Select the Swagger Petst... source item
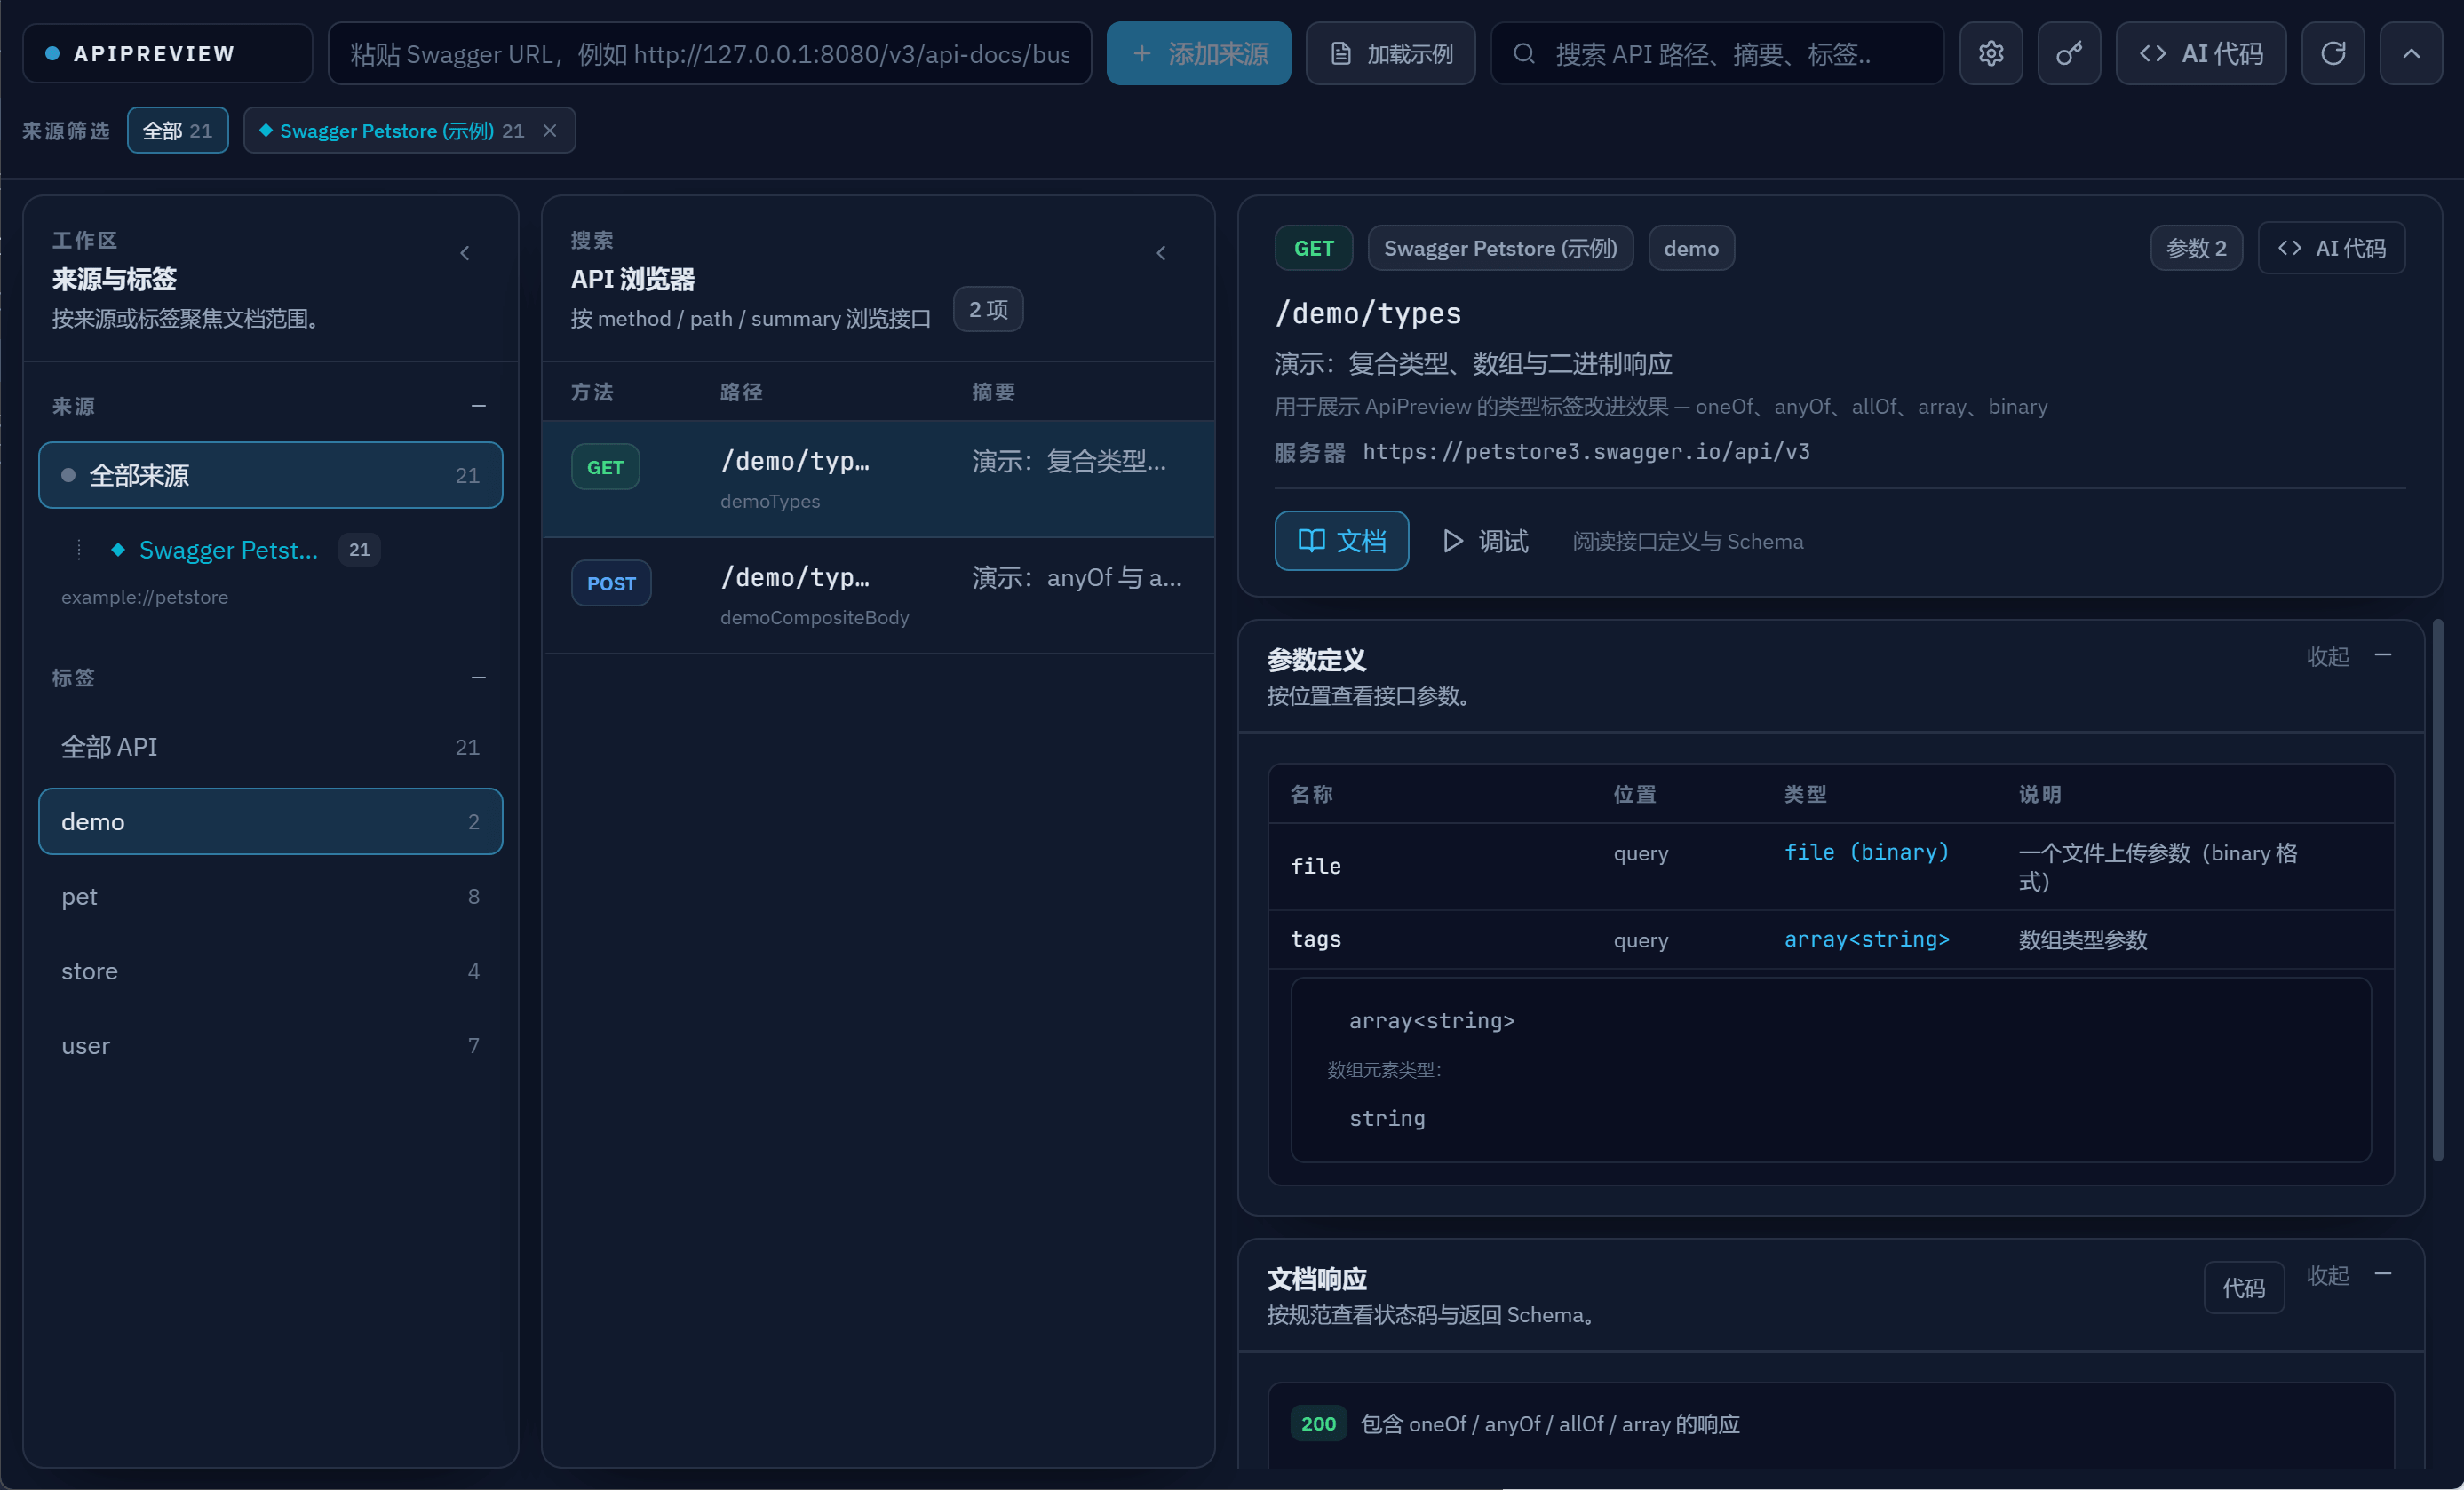The image size is (2464, 1490). tap(228, 549)
